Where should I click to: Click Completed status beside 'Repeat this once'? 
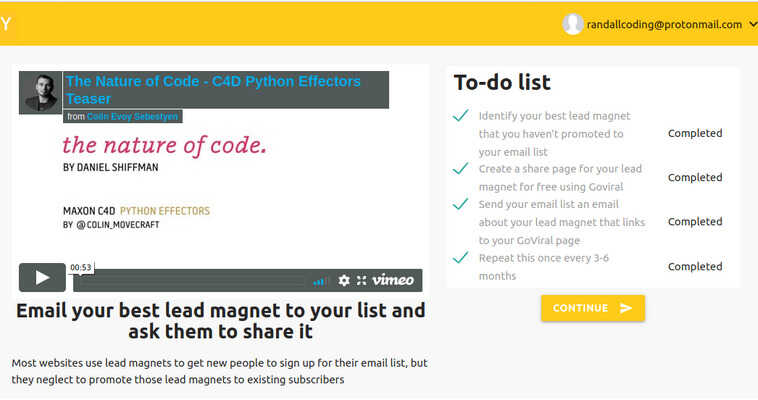click(x=695, y=267)
